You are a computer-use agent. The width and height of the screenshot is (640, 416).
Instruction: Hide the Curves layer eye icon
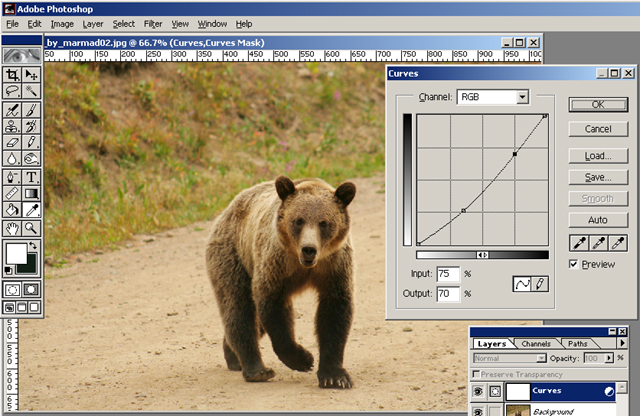coord(479,392)
